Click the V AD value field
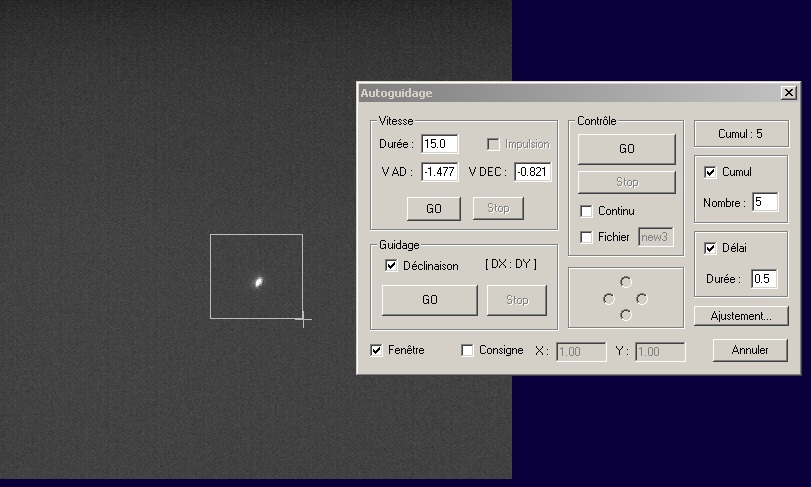The height and width of the screenshot is (487, 811). 440,172
